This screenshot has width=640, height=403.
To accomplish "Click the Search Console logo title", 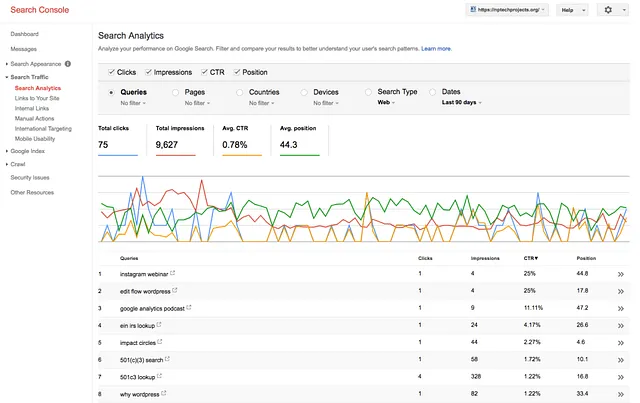I will (40, 10).
